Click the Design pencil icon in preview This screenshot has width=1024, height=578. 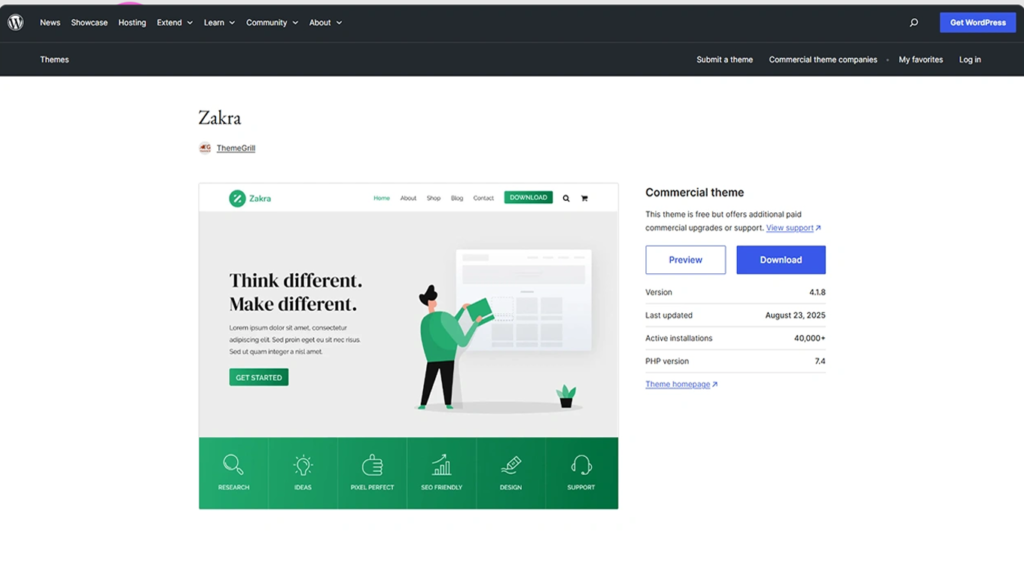pos(511,465)
